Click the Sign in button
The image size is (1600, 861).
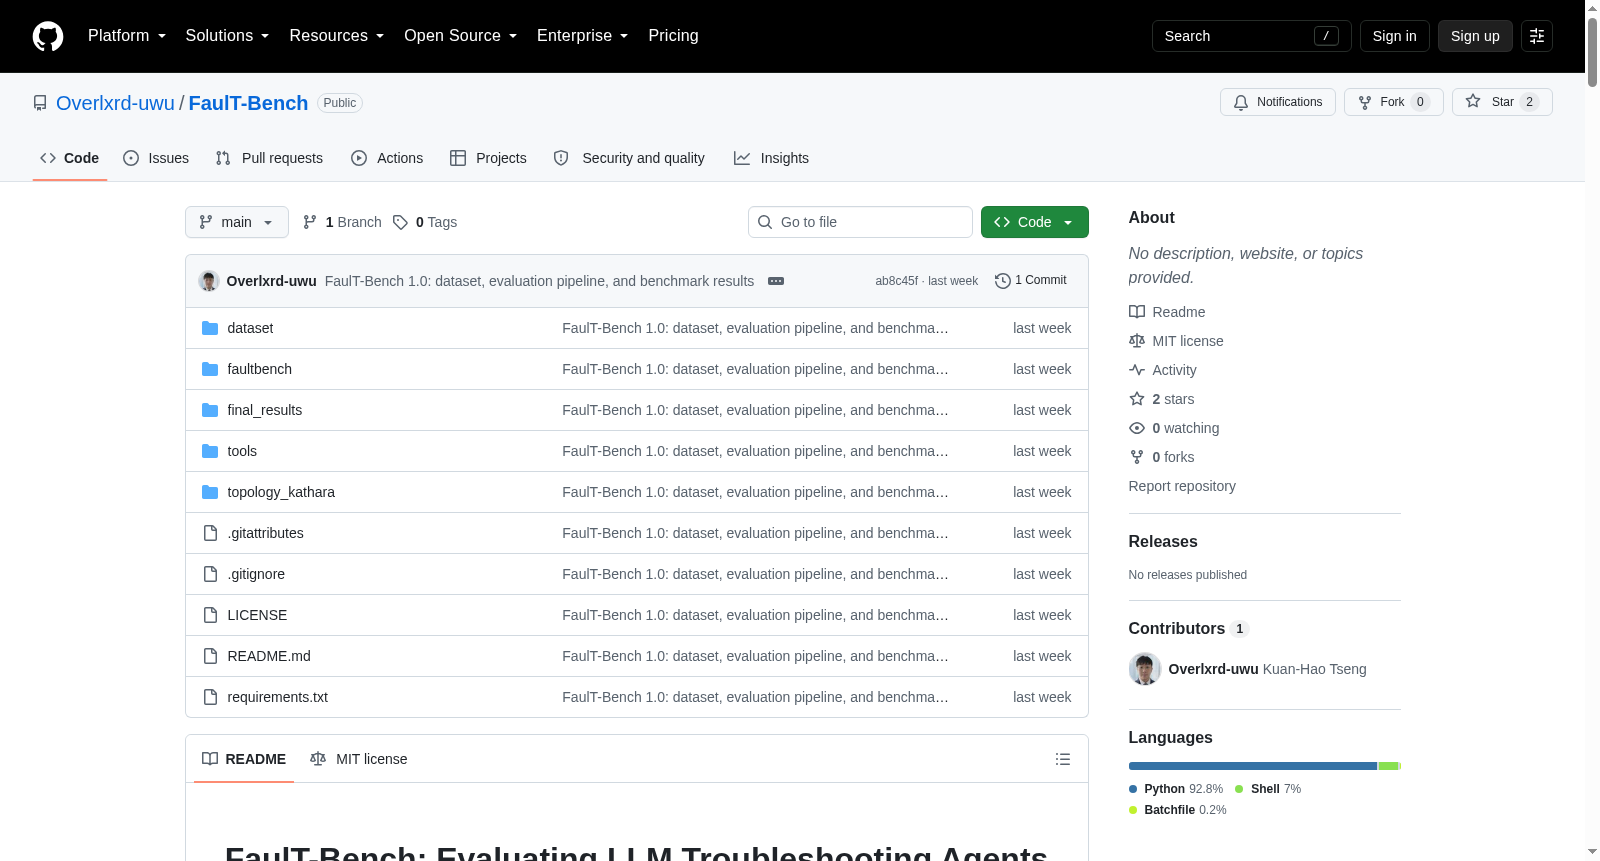coord(1394,36)
